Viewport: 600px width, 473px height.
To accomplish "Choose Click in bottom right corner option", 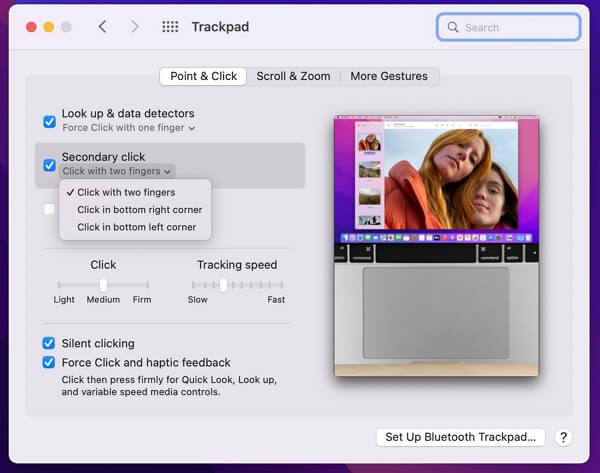I will click(x=139, y=210).
